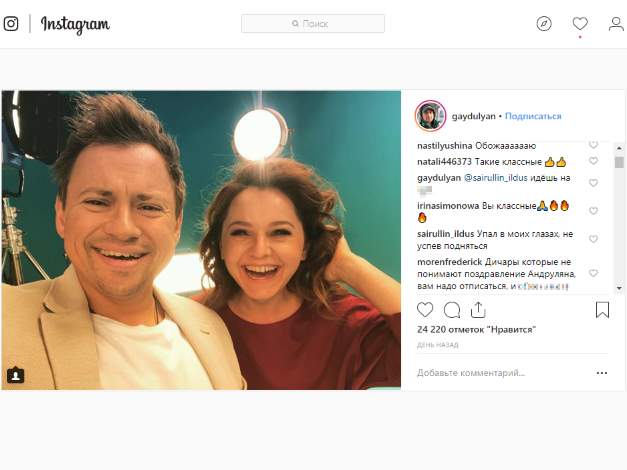Viewport: 627px width, 470px height.
Task: Like the post with the heart icon
Action: click(426, 310)
